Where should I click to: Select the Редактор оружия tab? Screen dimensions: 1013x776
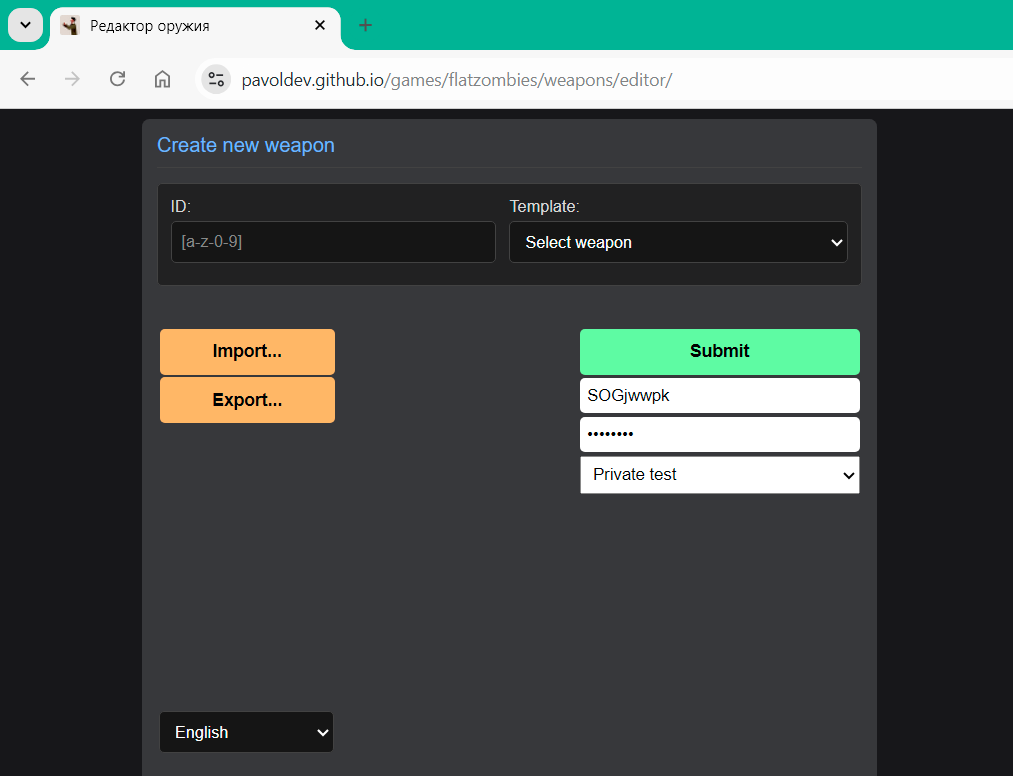pyautogui.click(x=195, y=26)
